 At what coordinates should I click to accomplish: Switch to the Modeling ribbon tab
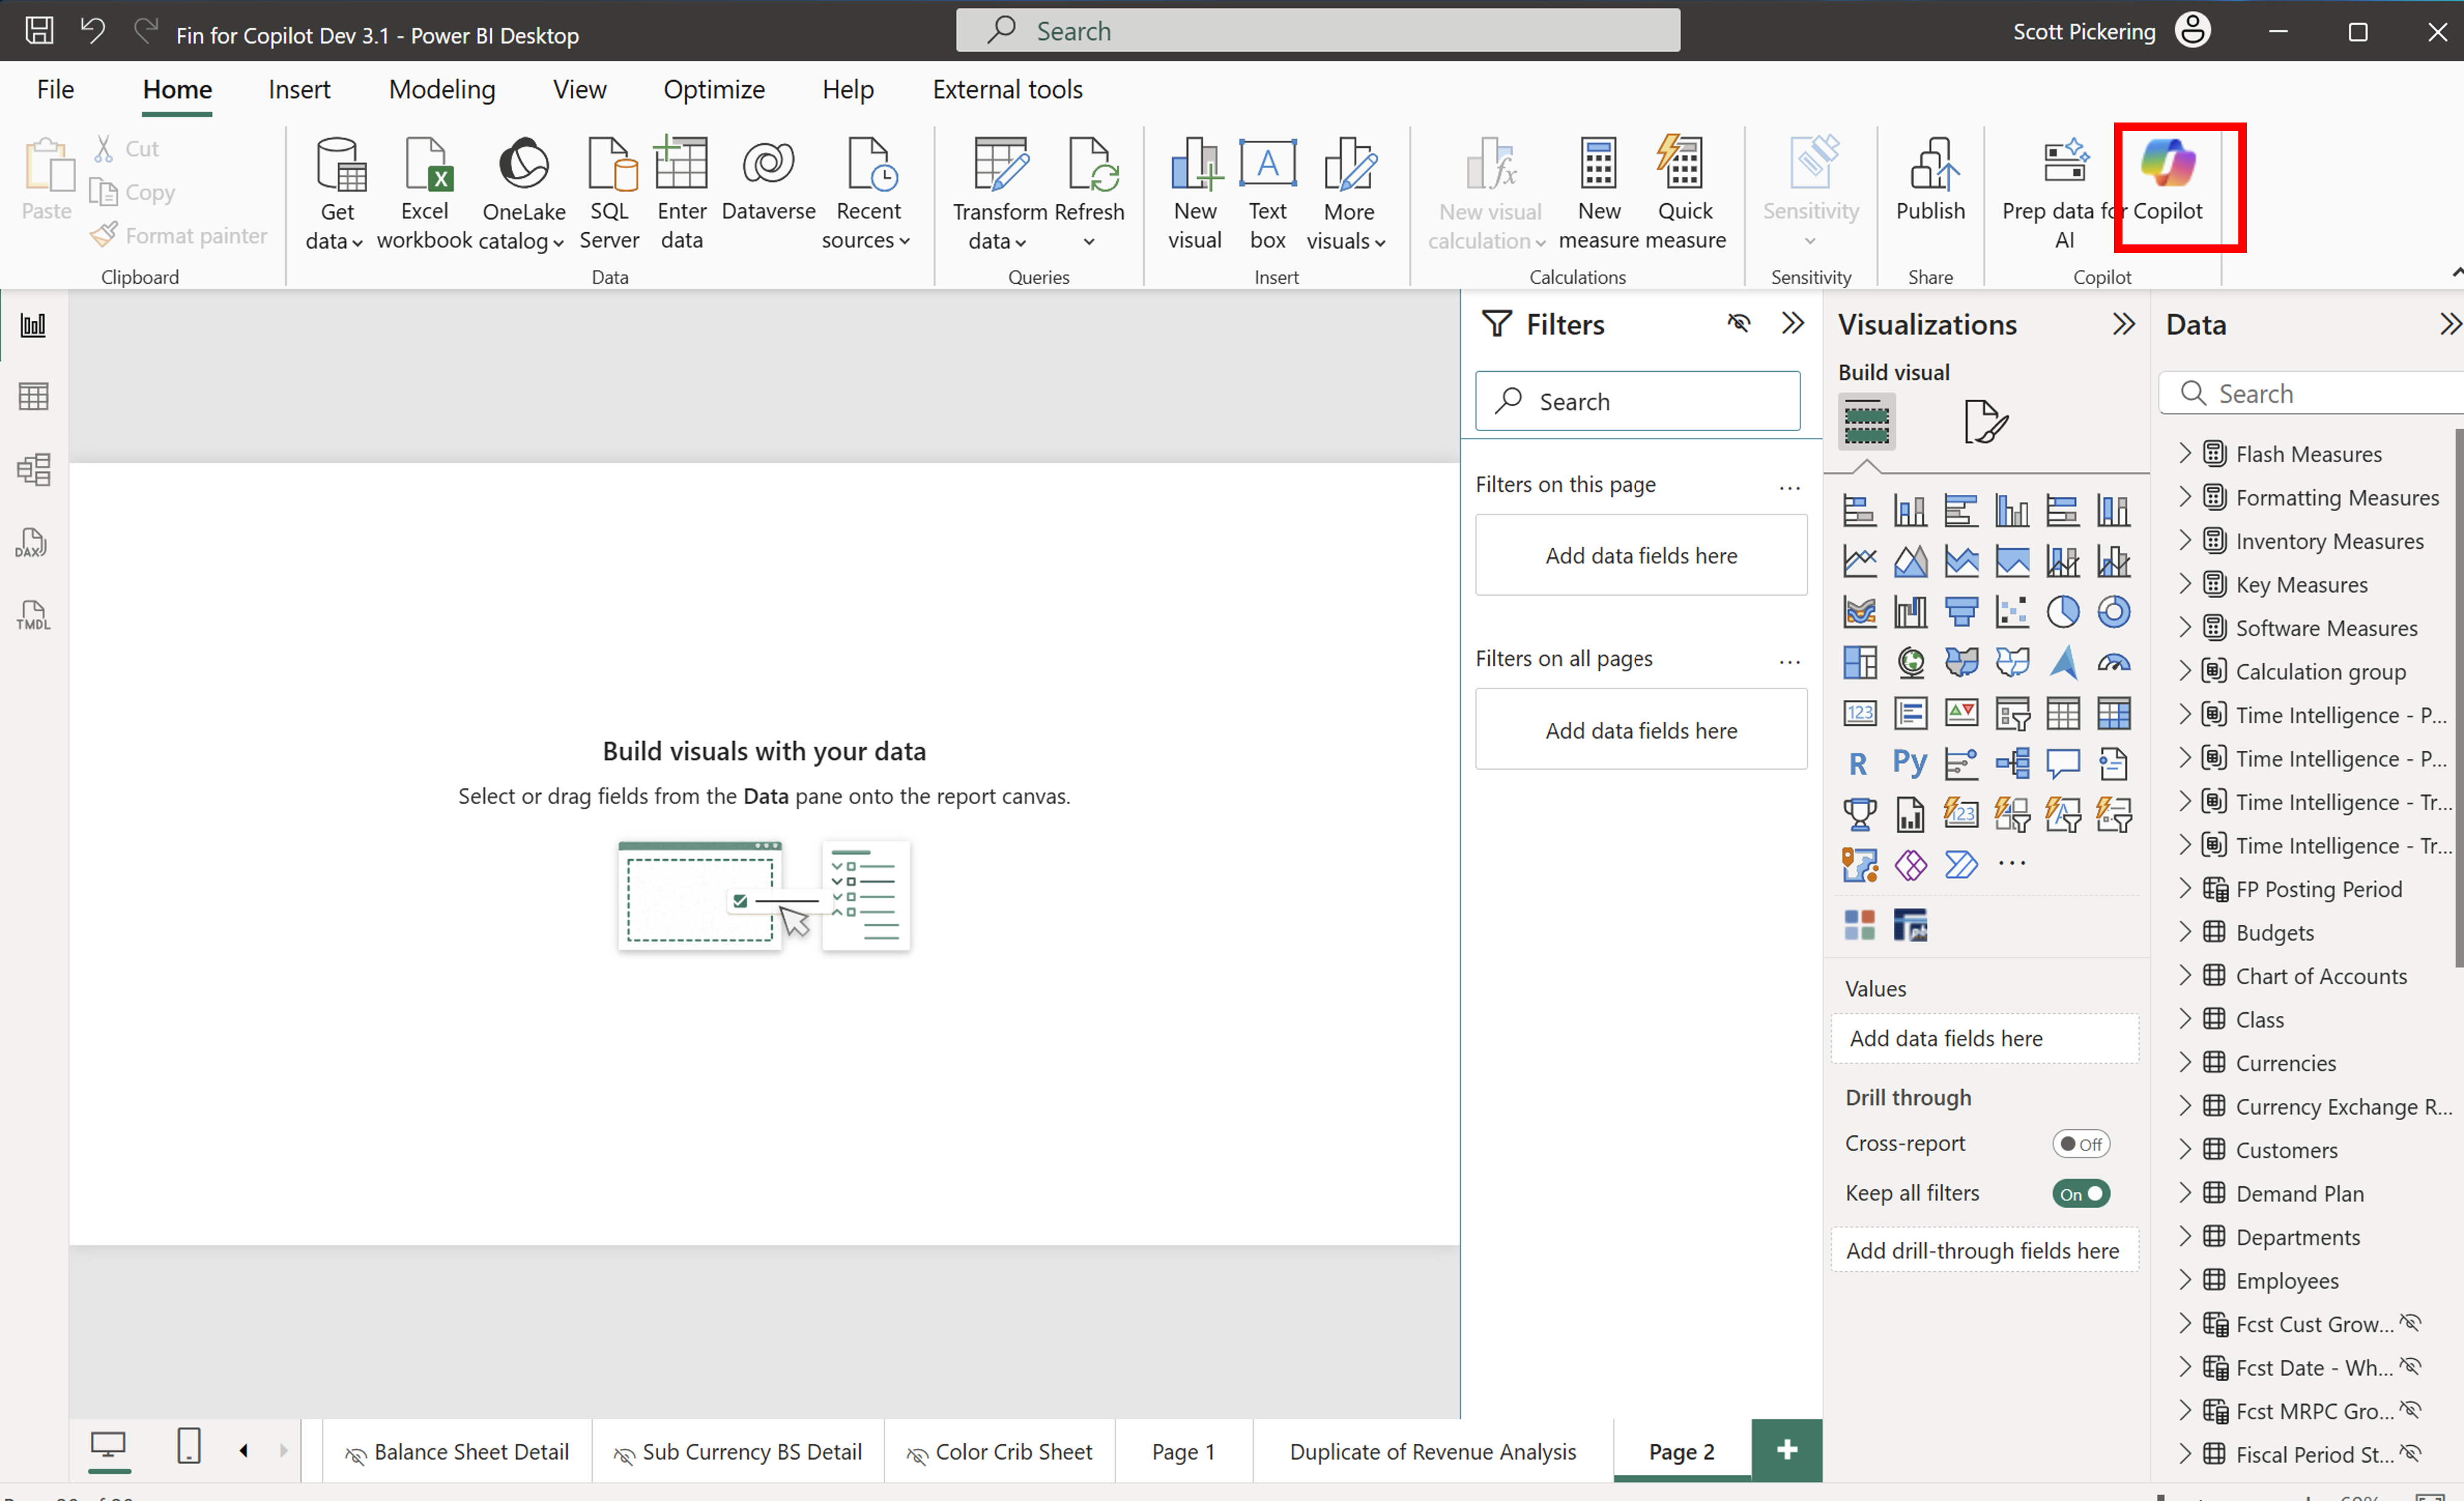442,90
